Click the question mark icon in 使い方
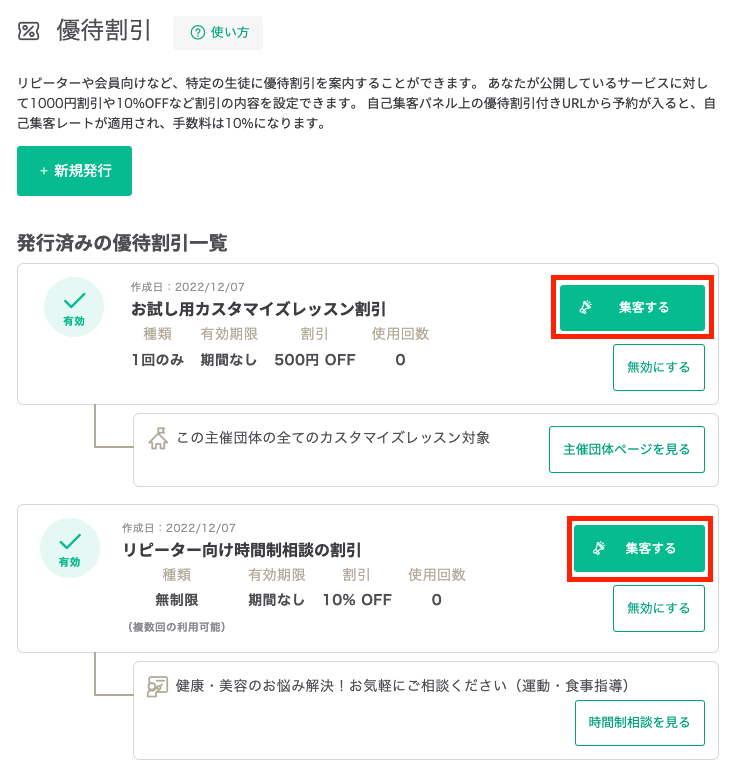This screenshot has height=774, width=734. tap(197, 33)
